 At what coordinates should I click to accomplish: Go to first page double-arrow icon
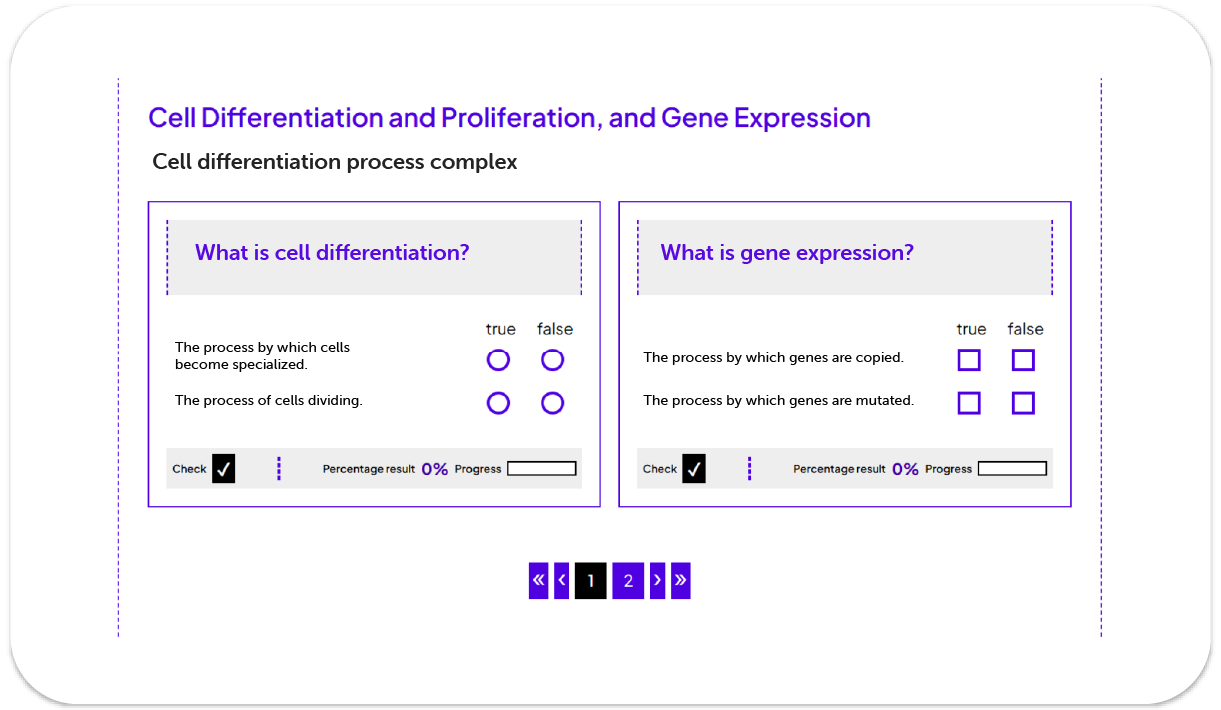539,580
